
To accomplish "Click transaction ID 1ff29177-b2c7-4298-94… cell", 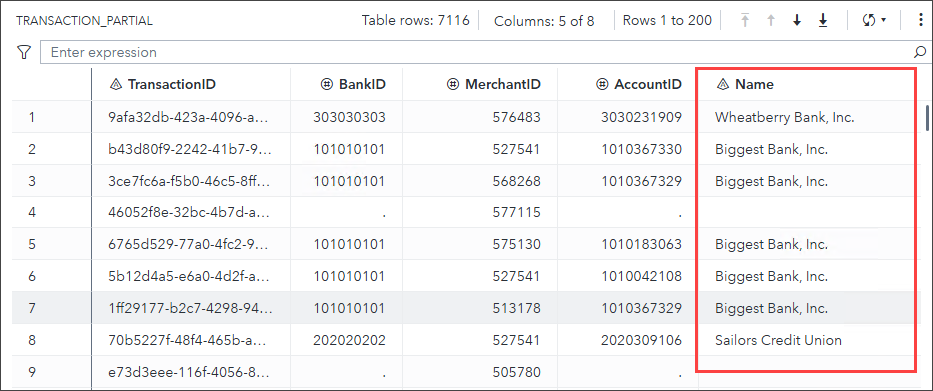I will (x=190, y=308).
